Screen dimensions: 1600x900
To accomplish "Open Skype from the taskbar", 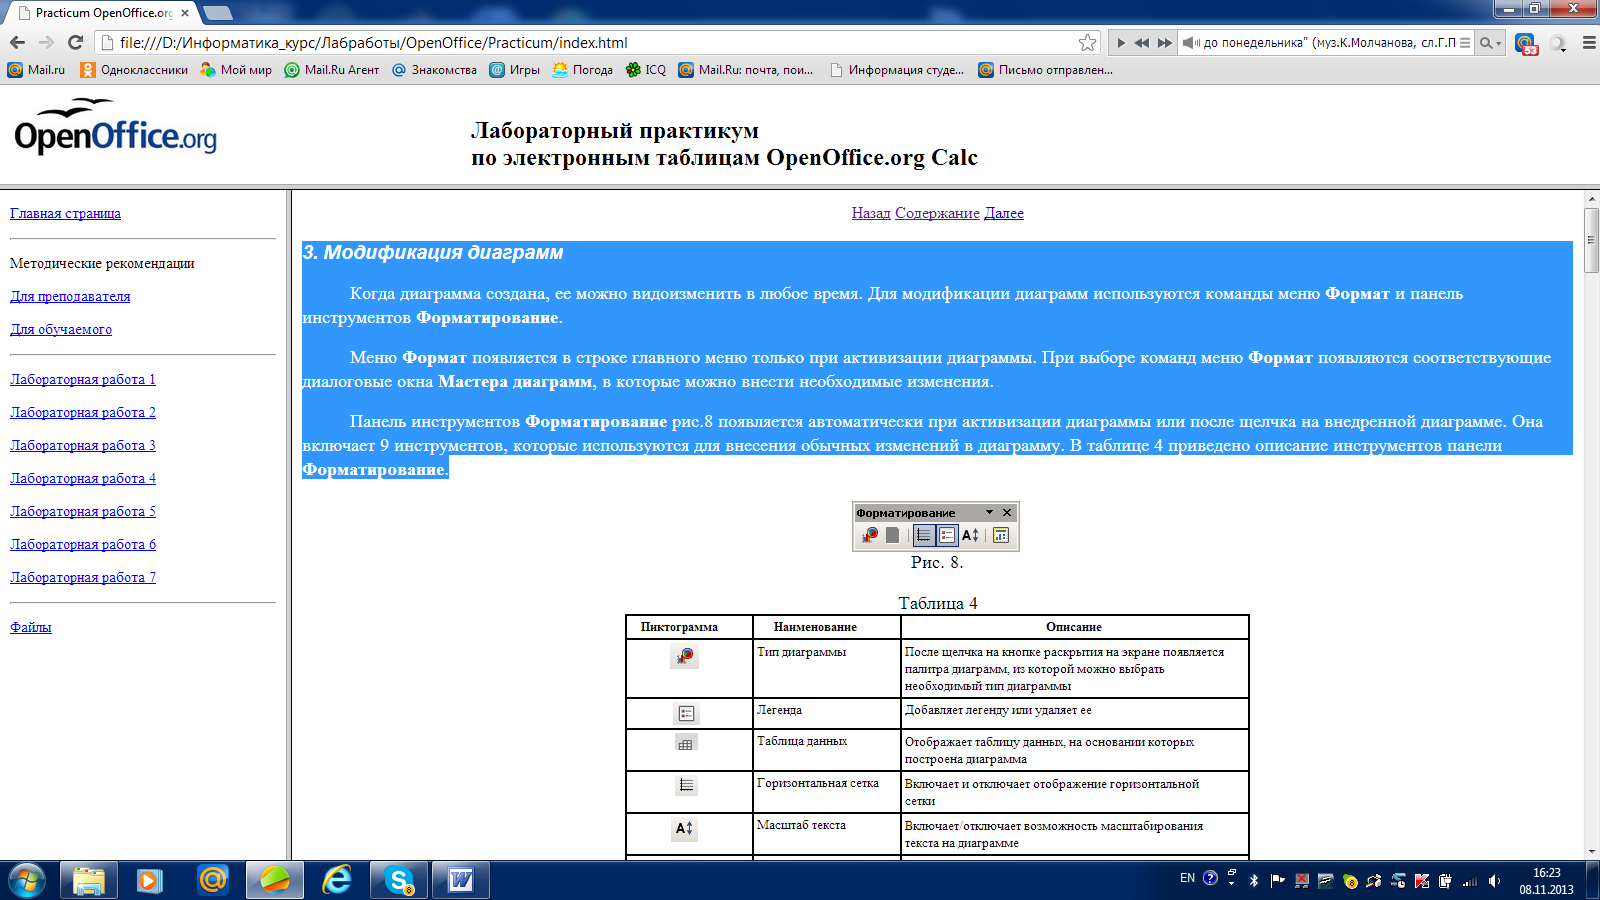I will [x=399, y=880].
